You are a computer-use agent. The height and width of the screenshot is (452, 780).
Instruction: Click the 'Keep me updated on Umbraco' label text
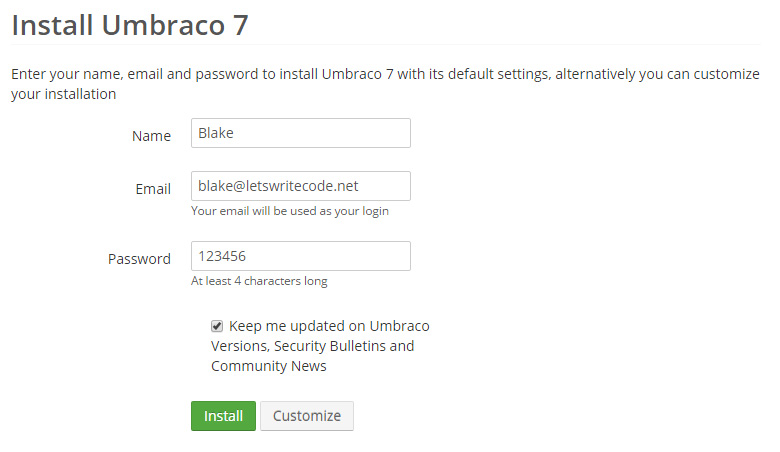(329, 326)
